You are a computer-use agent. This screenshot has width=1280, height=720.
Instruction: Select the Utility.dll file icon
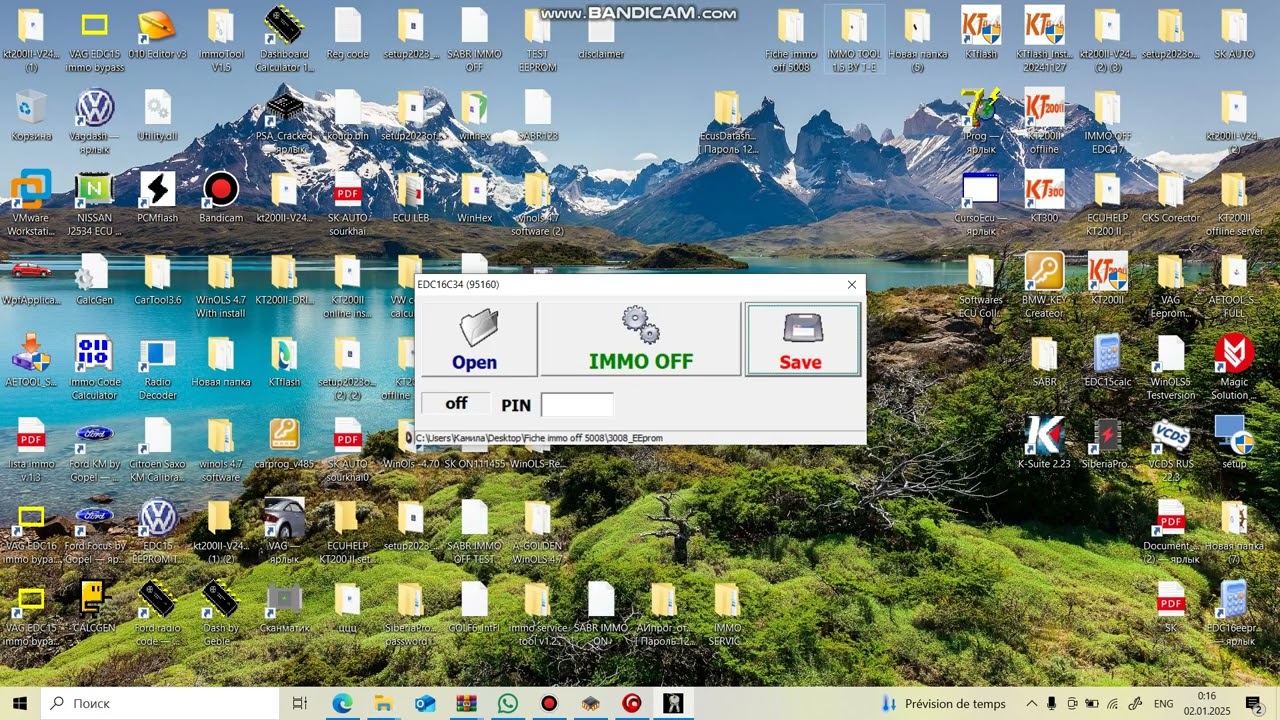click(x=157, y=116)
